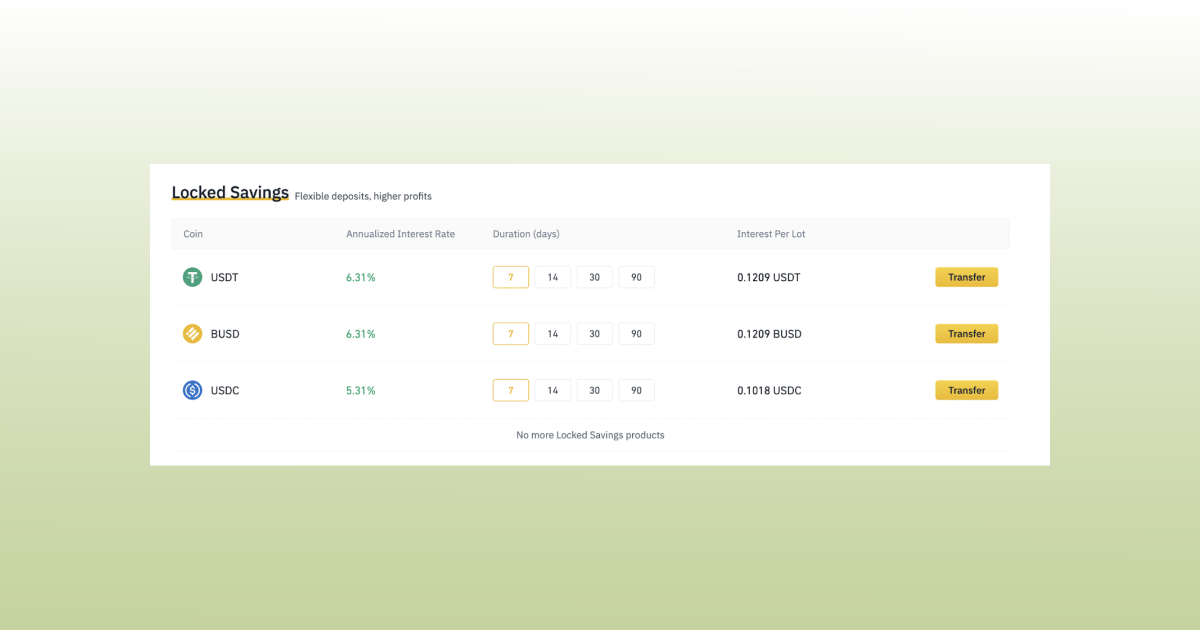Viewport: 1200px width, 630px height.
Task: Click the Coin column header
Action: point(192,234)
